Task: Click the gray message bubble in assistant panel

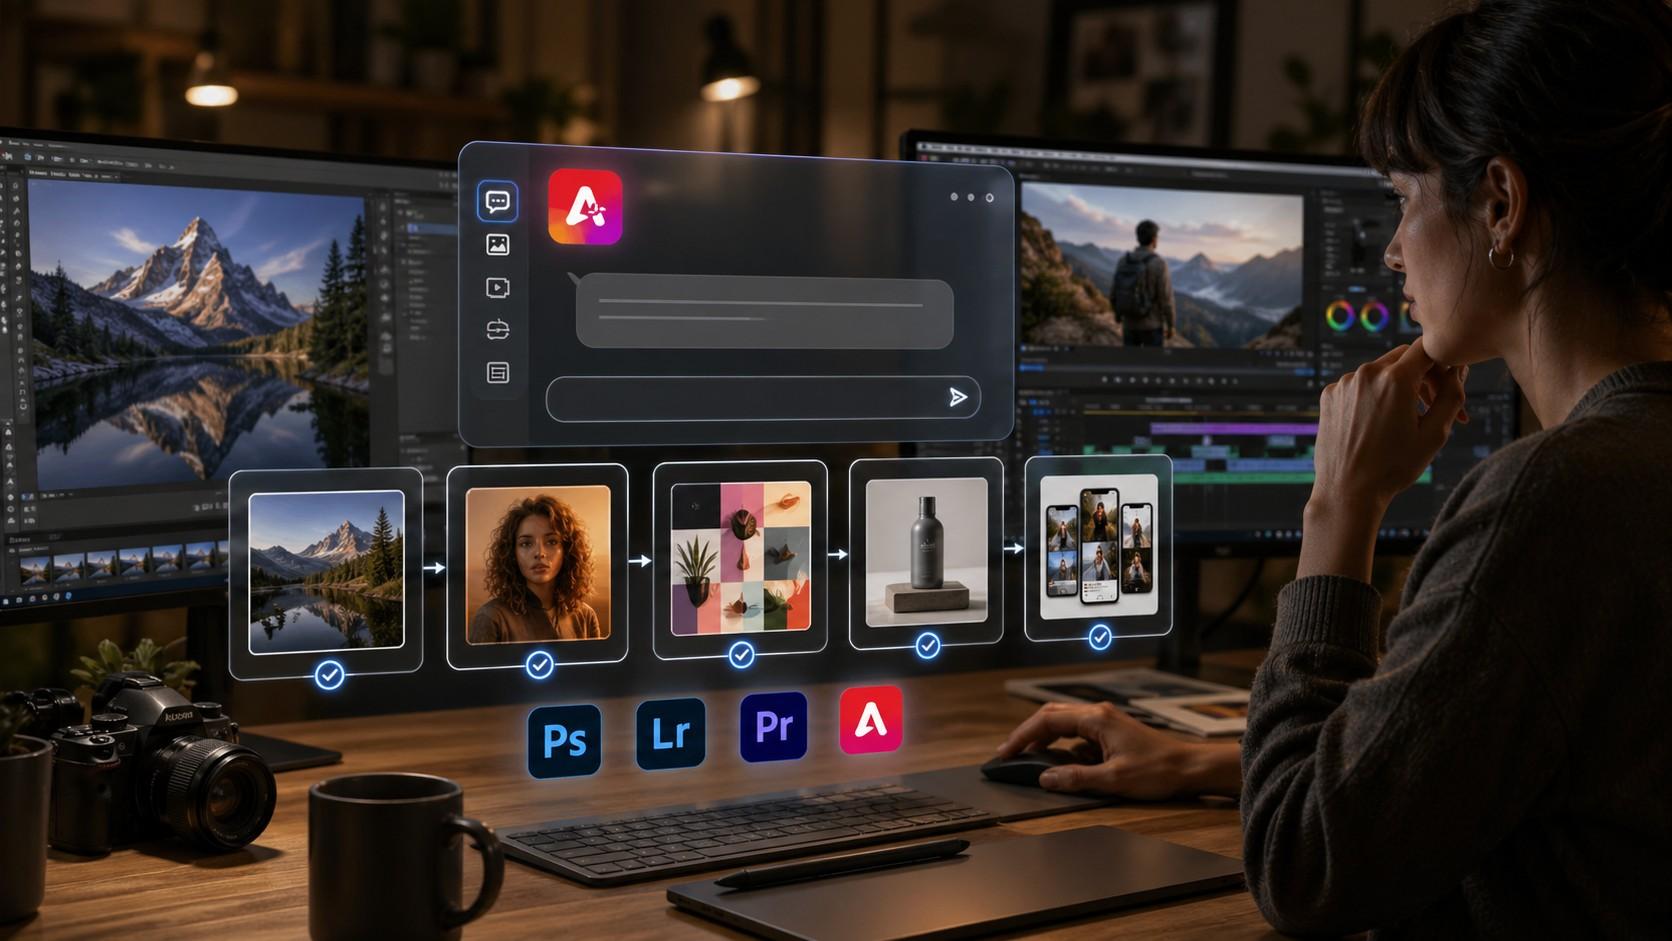Action: [764, 313]
